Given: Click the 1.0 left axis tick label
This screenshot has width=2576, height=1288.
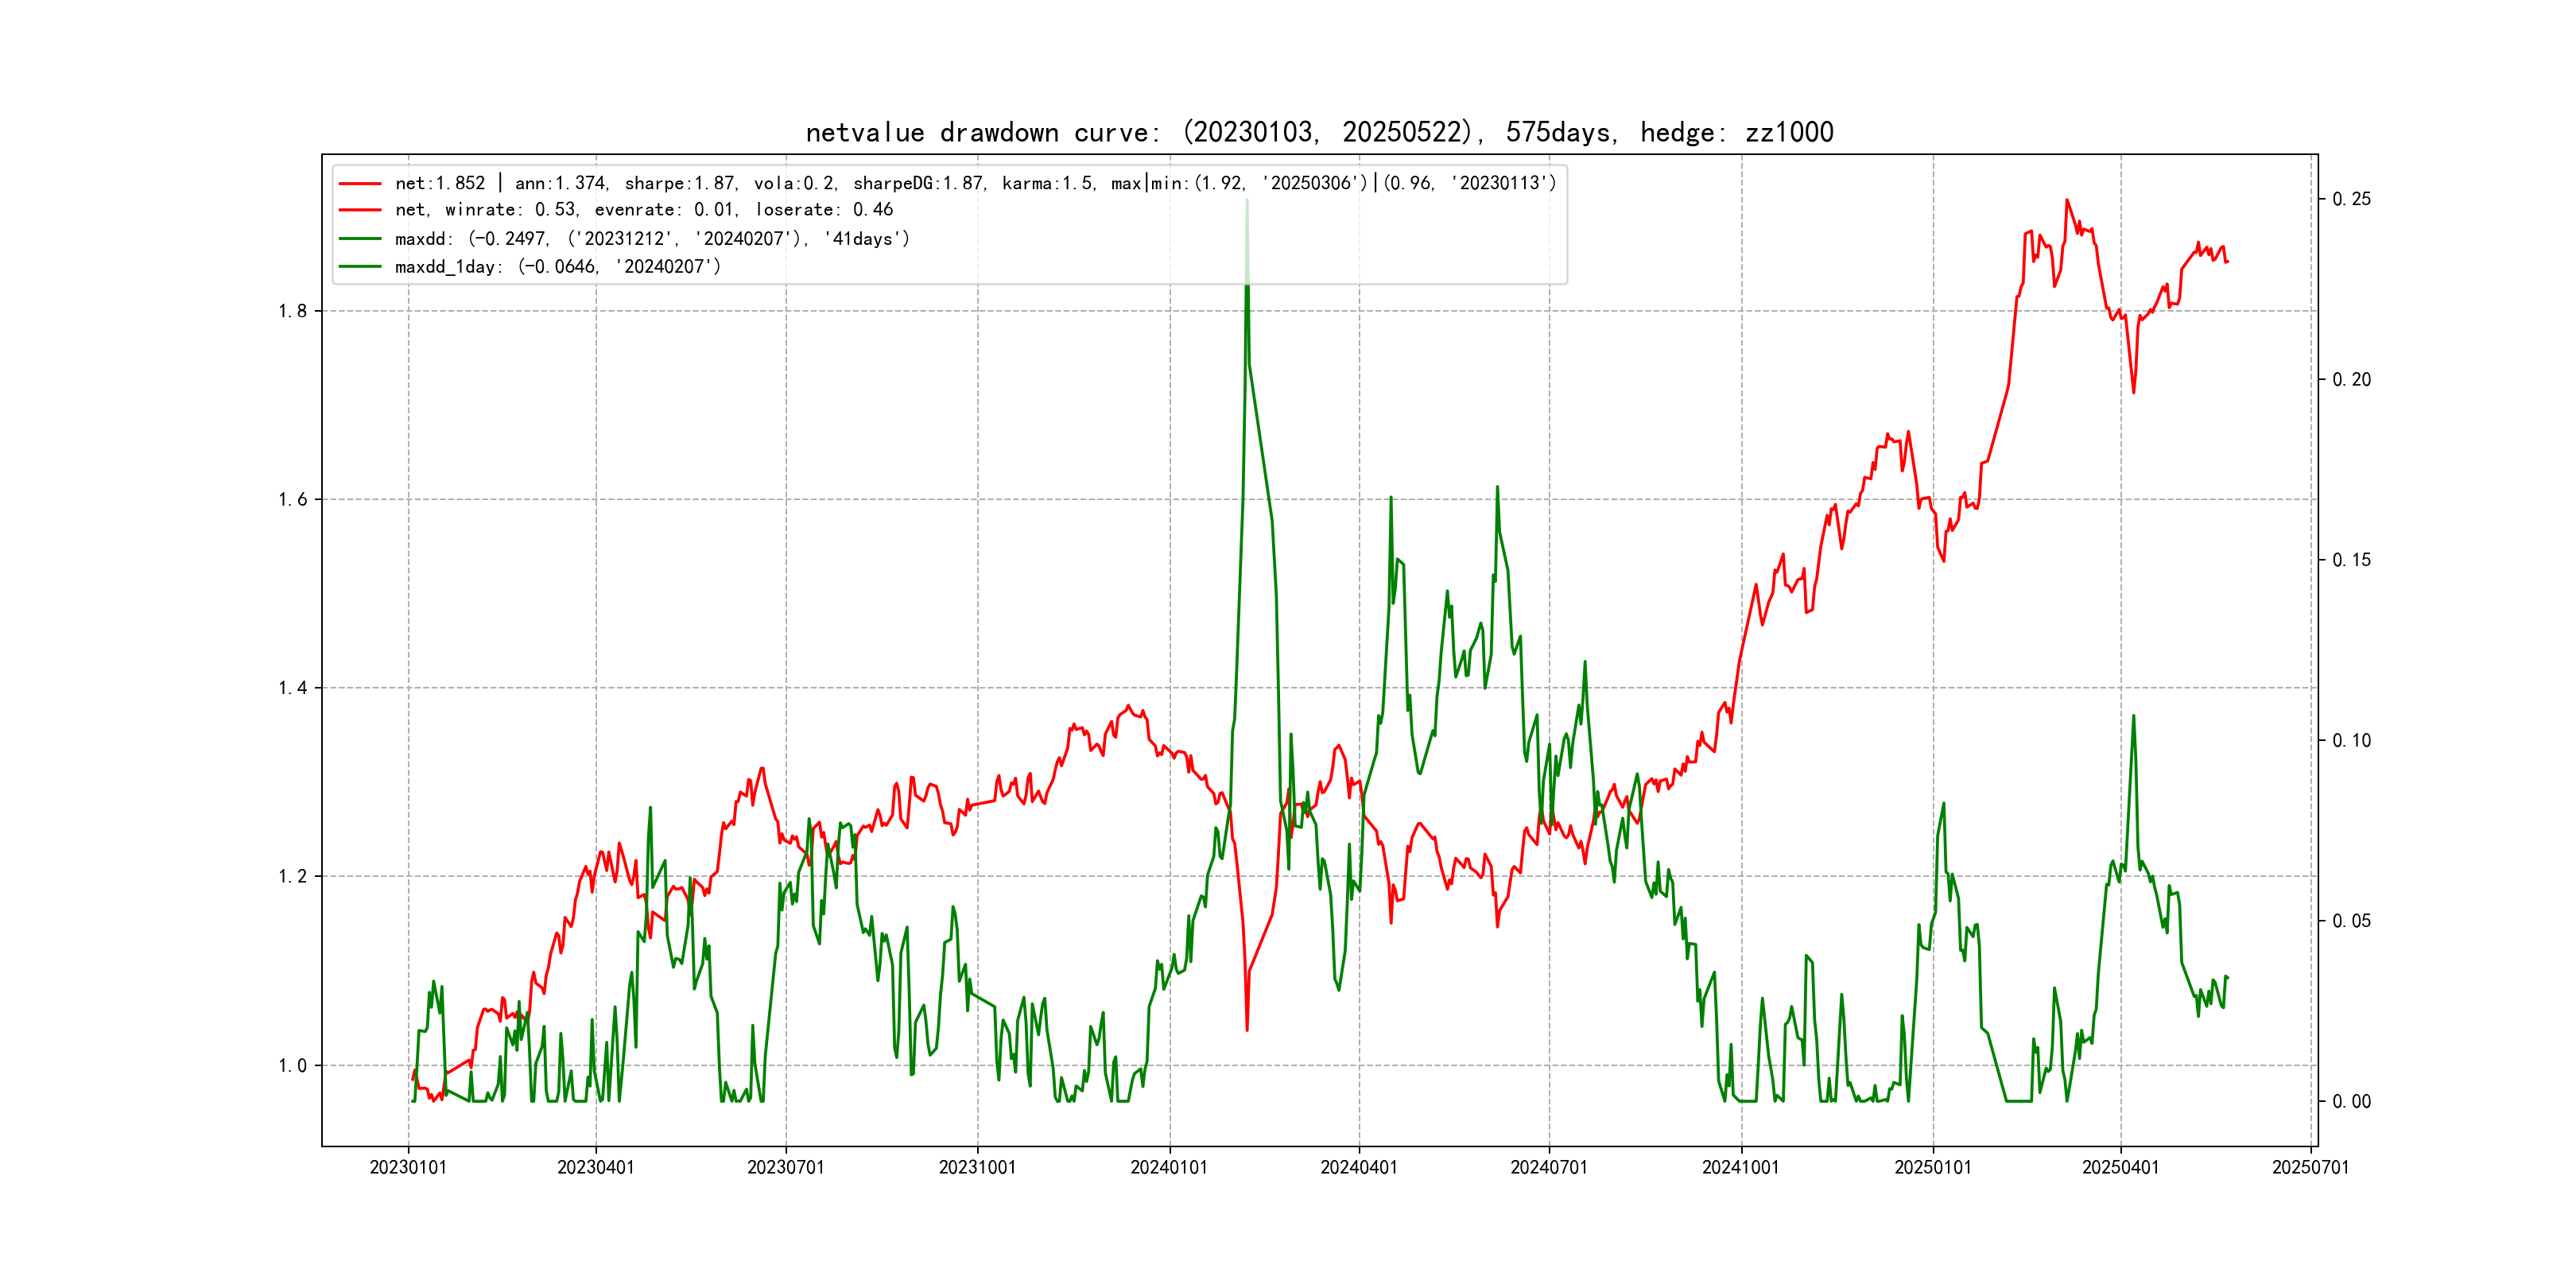Looking at the screenshot, I should (x=293, y=1066).
